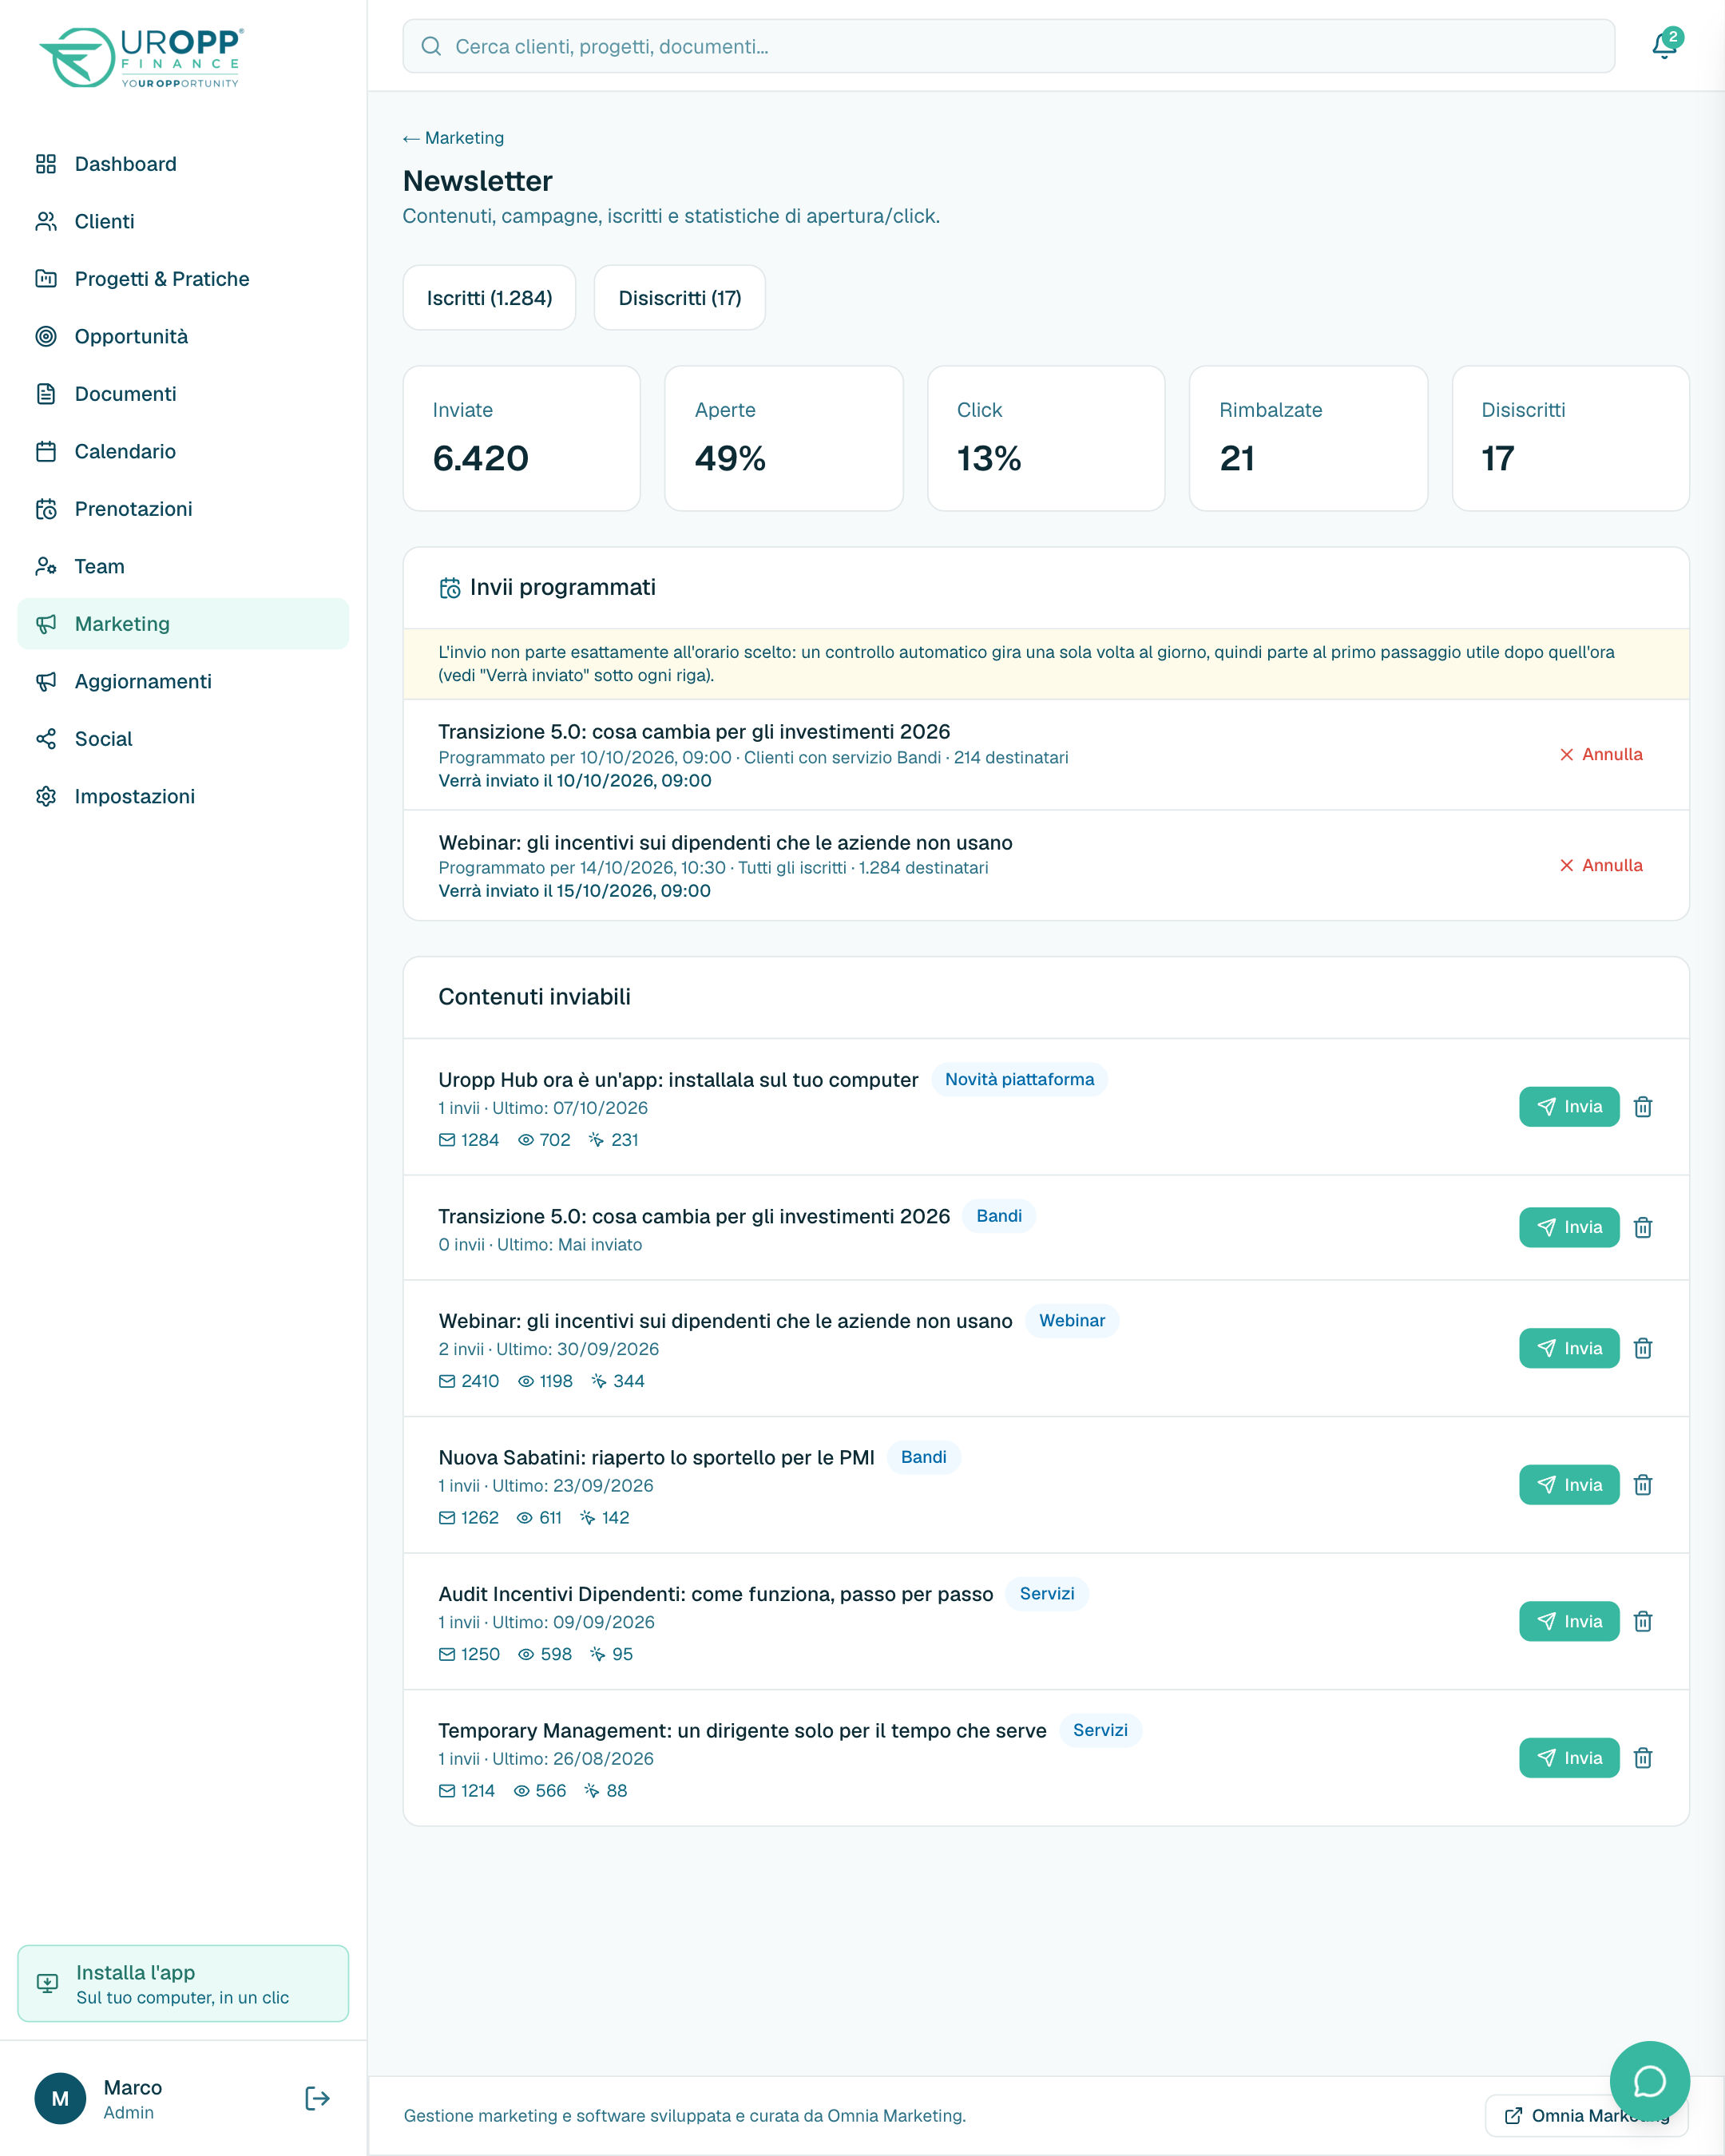1725x2156 pixels.
Task: Send the Nuova Sabatini newsletter
Action: (x=1569, y=1485)
